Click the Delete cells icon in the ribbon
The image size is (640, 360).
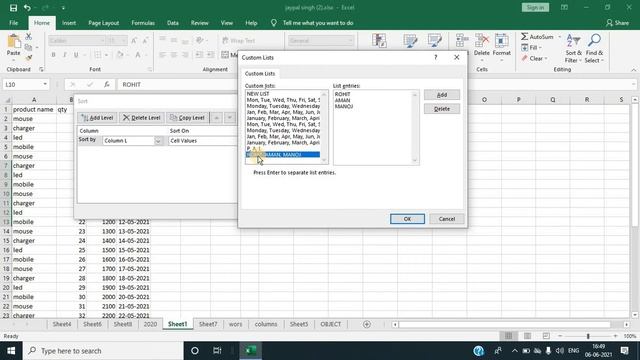(482, 41)
